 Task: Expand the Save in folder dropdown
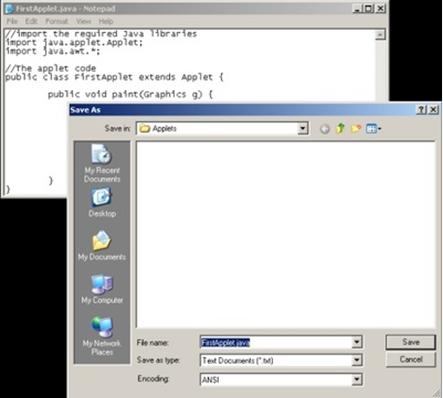coord(303,129)
